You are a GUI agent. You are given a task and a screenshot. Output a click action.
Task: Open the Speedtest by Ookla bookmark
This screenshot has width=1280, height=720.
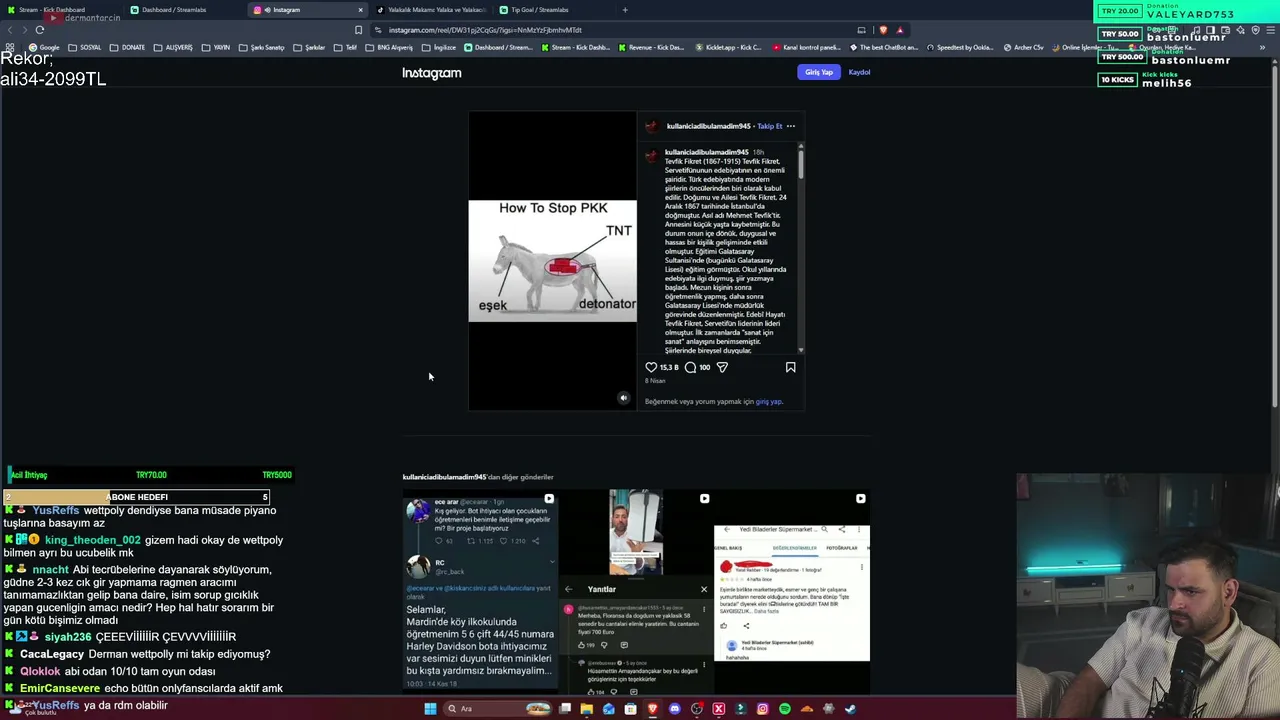pyautogui.click(x=960, y=47)
